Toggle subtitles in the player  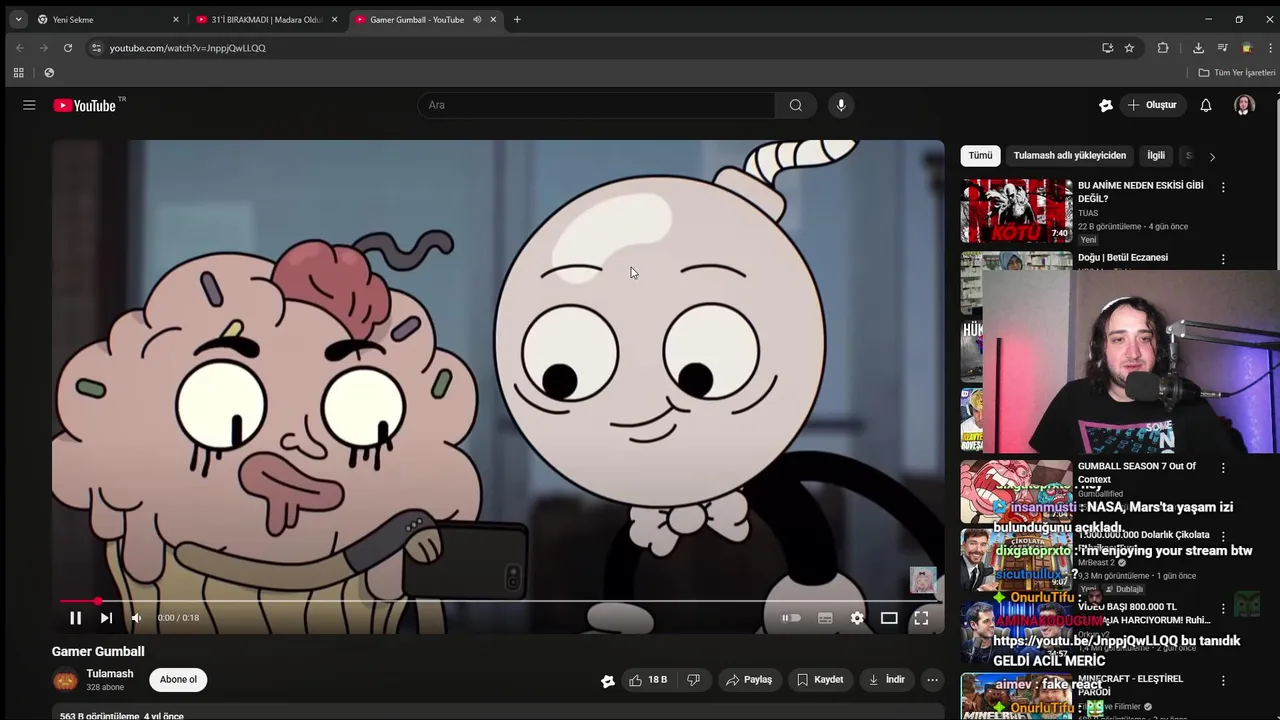[x=825, y=618]
